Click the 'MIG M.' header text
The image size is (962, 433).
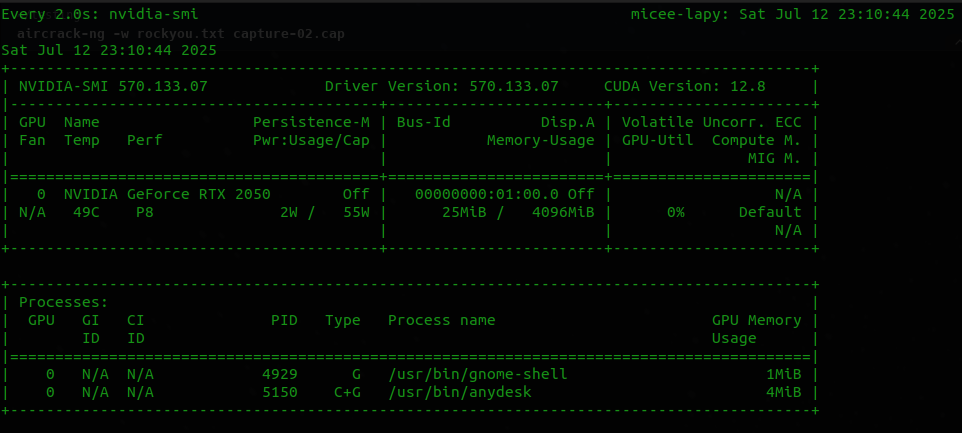tap(774, 159)
